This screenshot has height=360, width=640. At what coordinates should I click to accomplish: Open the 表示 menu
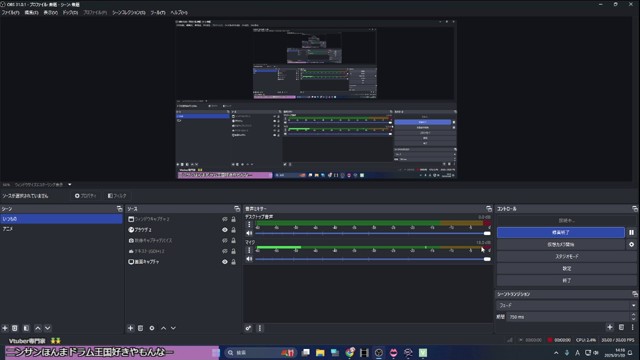point(51,13)
